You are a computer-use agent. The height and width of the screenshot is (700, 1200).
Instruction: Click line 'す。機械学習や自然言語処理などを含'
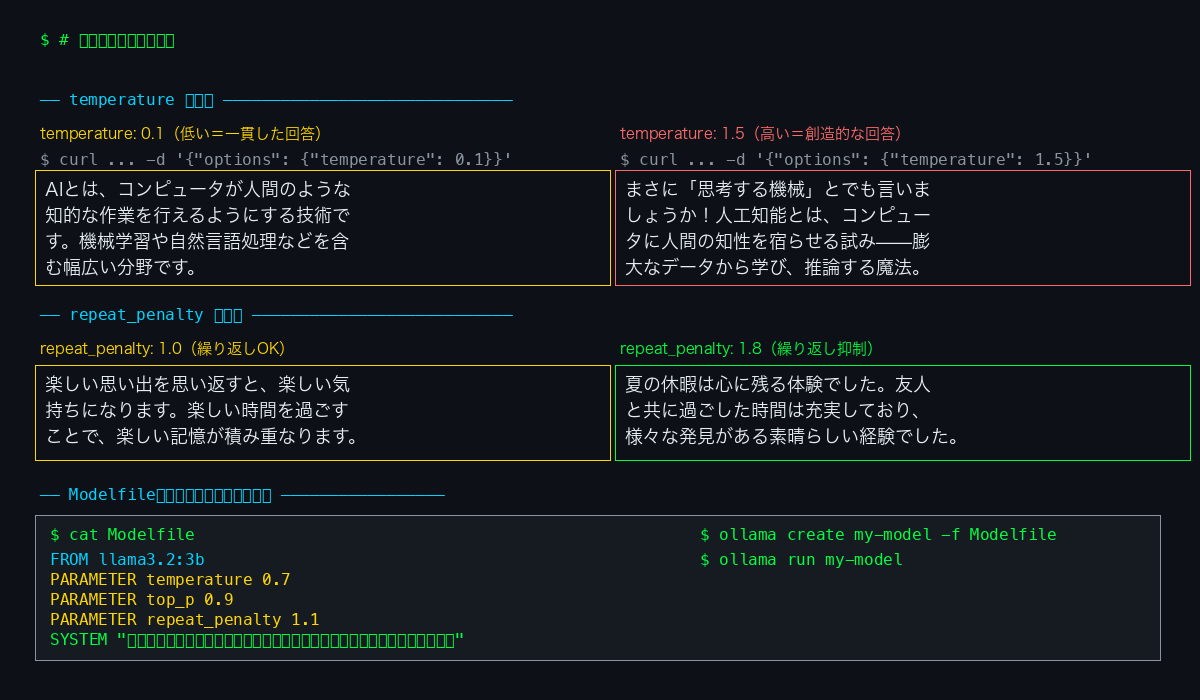(x=198, y=241)
